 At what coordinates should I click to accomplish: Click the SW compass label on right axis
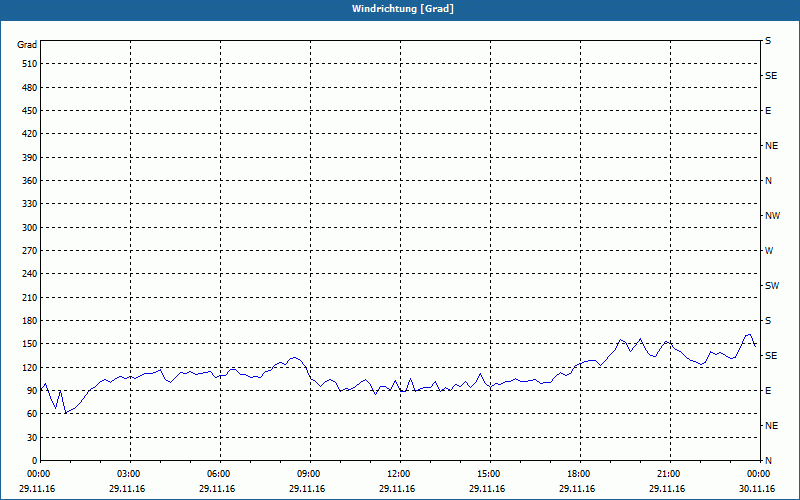pos(772,286)
